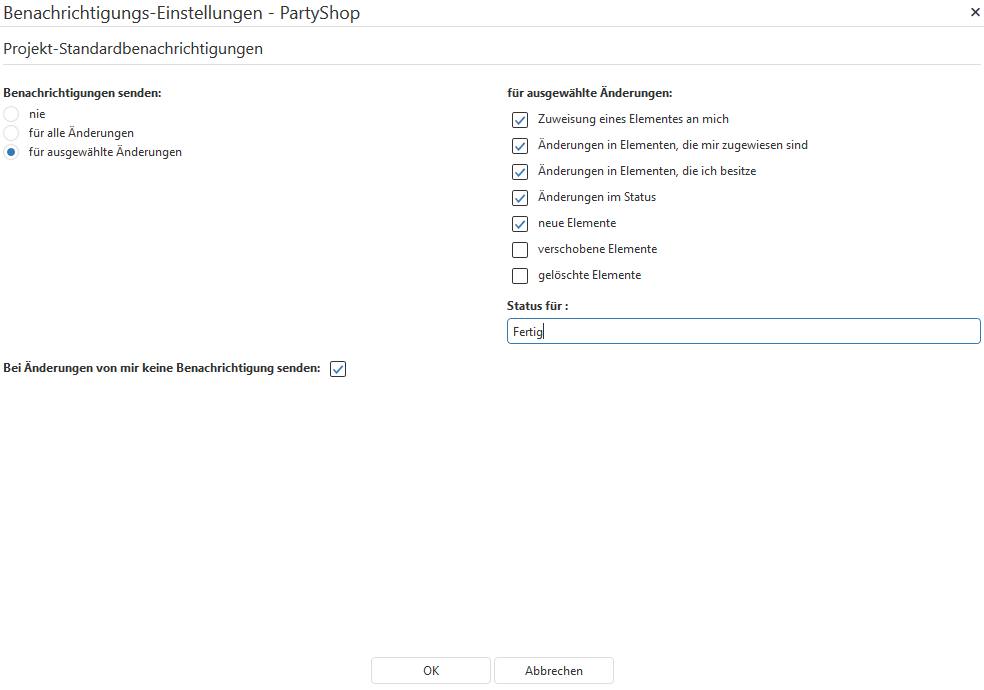The width and height of the screenshot is (984, 690).
Task: Click the dialog title 'Benachrichtigungs-Einstellungen - PartyShop'
Action: click(182, 12)
